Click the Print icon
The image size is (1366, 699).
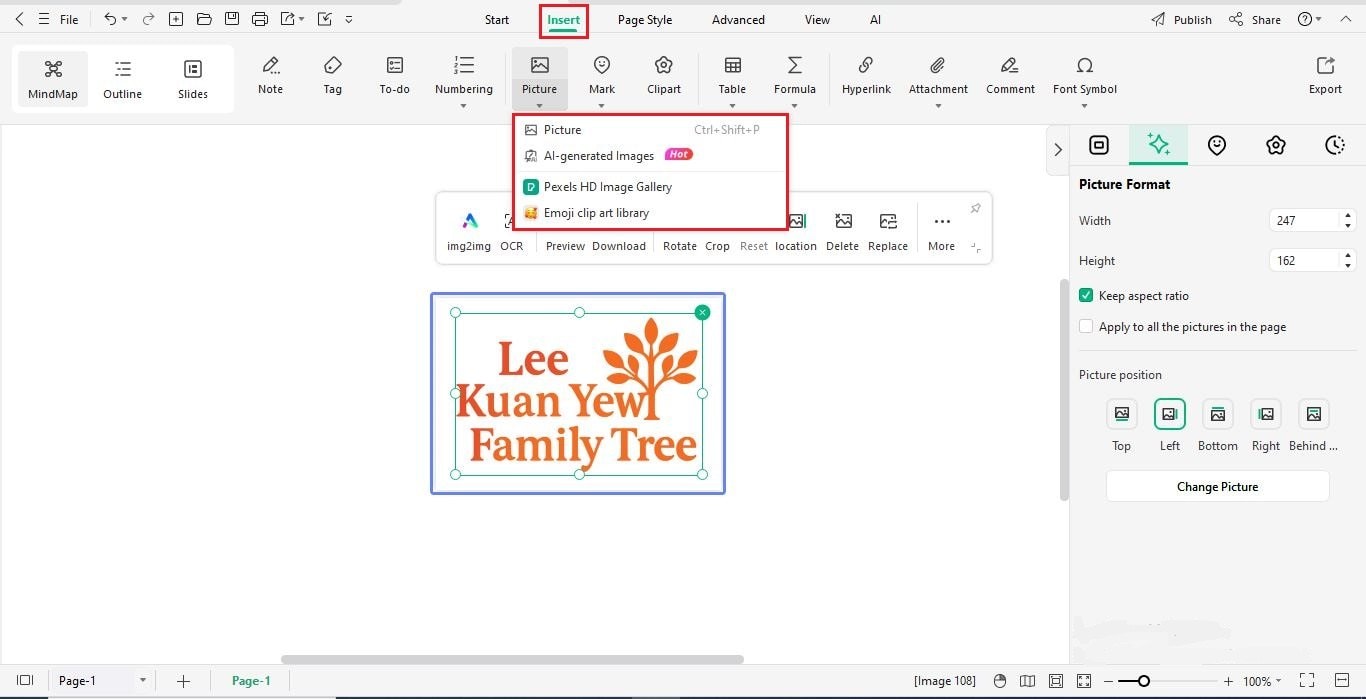[260, 19]
